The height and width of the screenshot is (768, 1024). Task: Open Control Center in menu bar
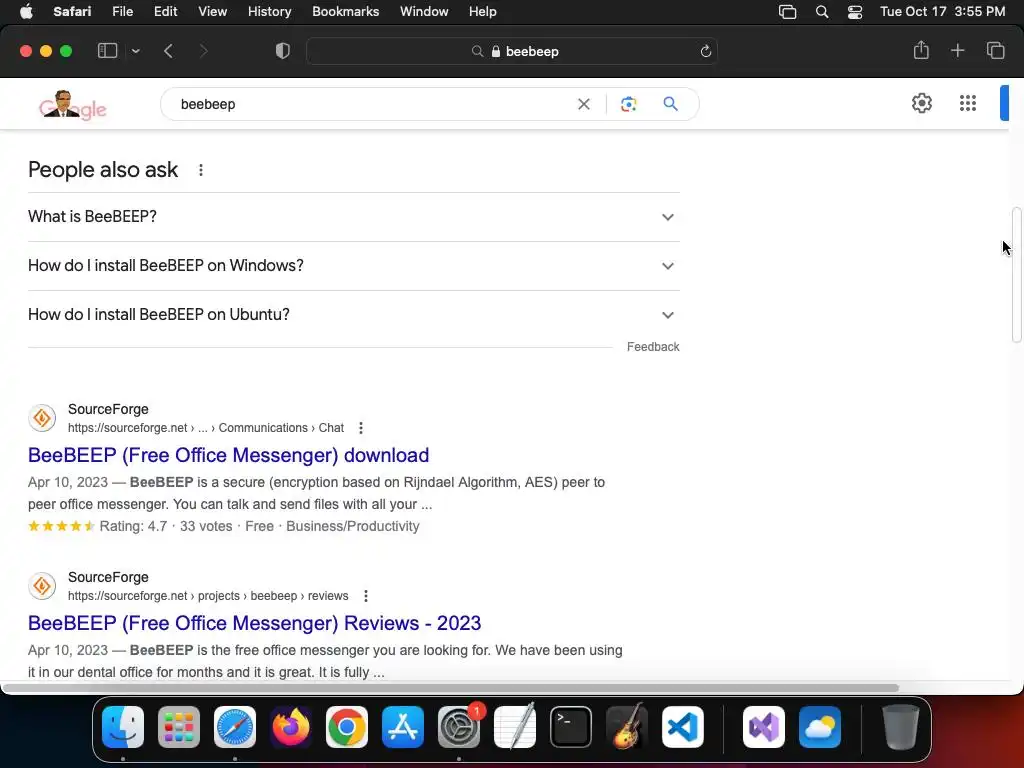[x=855, y=12]
